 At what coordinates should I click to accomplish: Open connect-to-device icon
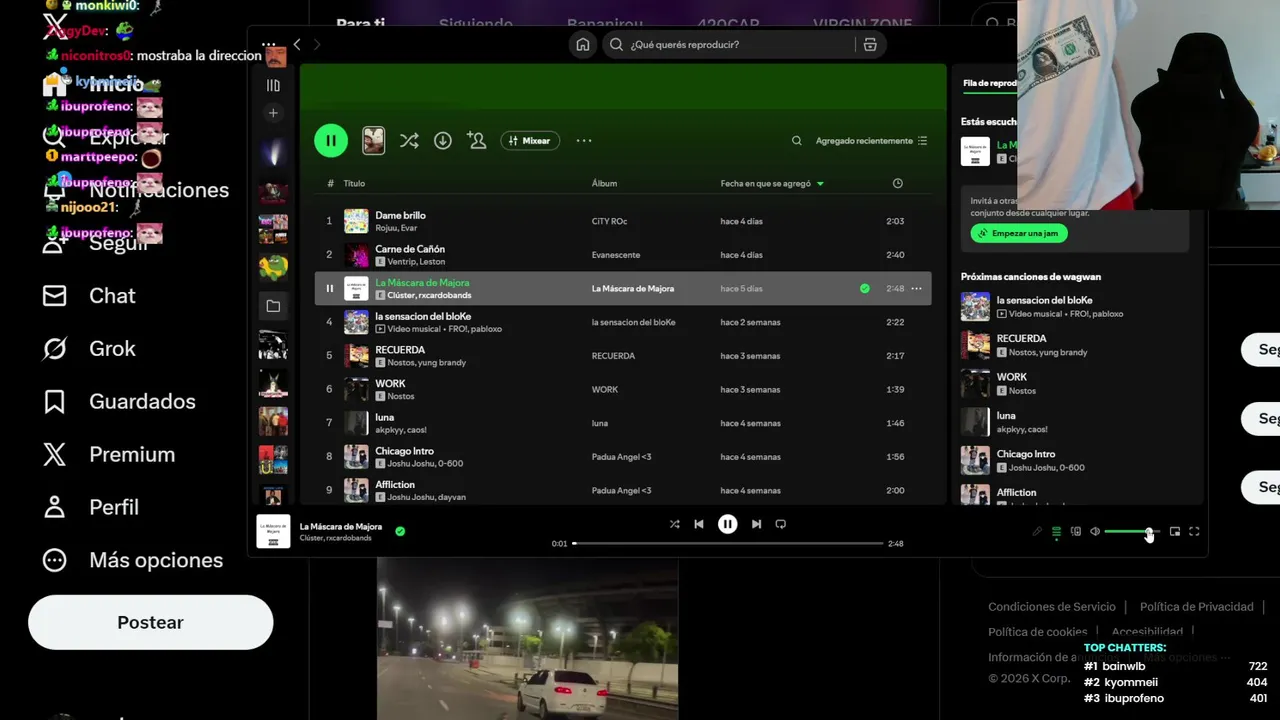click(1076, 532)
